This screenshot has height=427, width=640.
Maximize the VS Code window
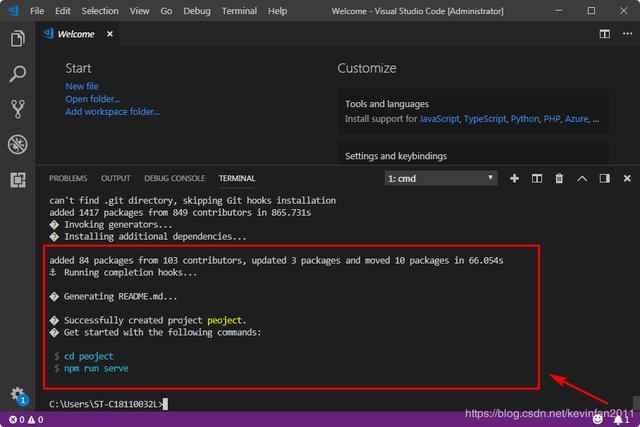[591, 11]
